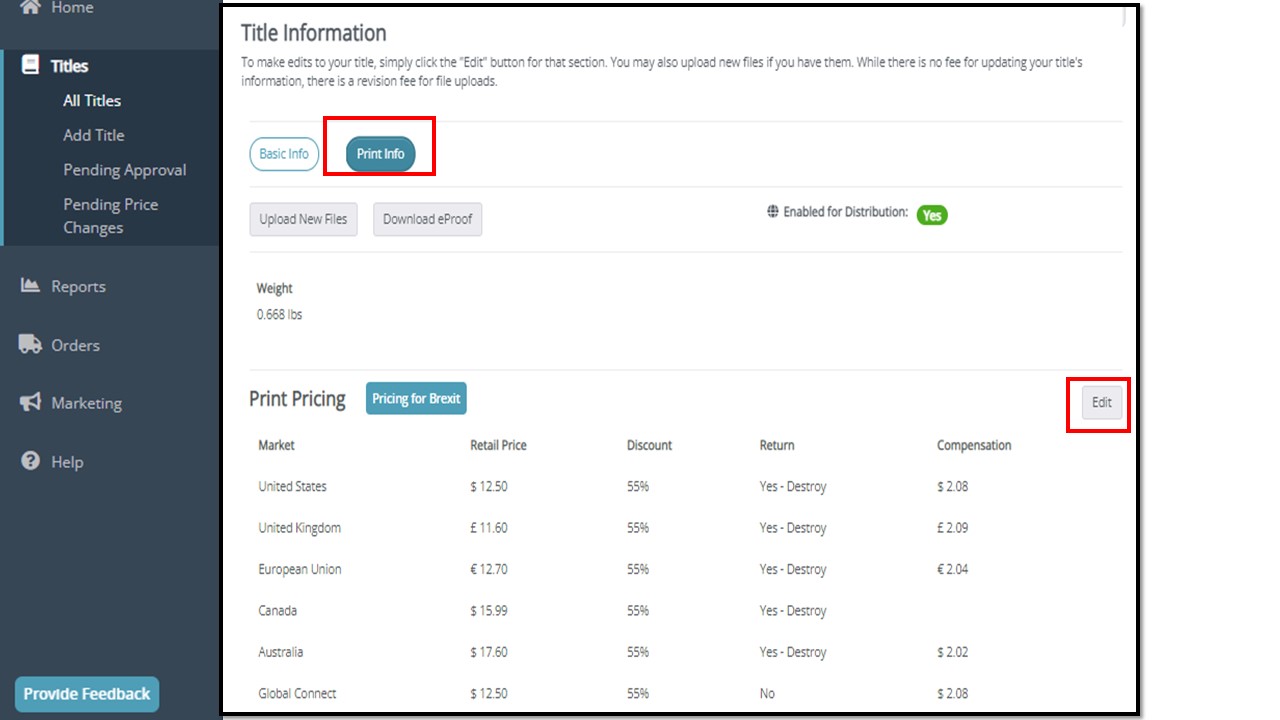
Task: Select the Print Info tab
Action: [x=380, y=154]
